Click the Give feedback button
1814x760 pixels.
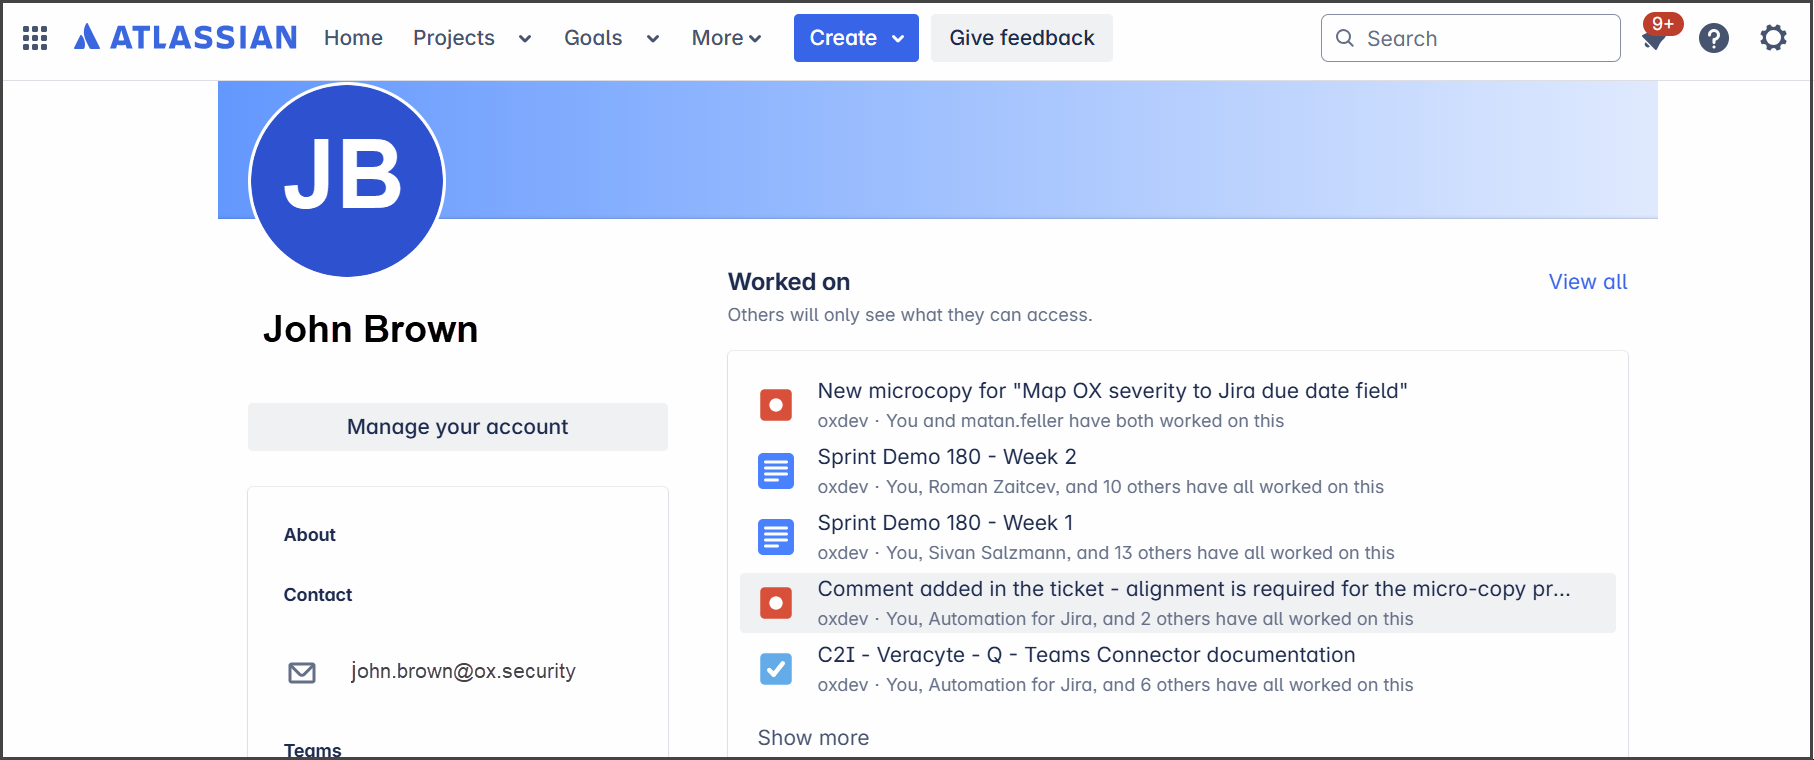[1021, 38]
